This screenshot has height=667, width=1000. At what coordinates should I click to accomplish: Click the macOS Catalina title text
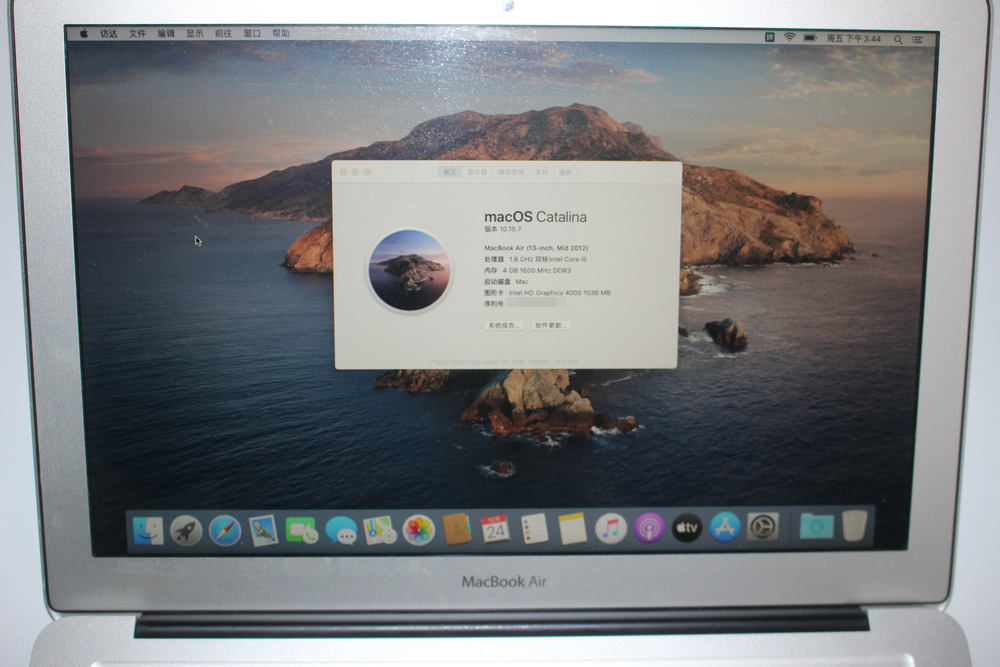[x=535, y=217]
